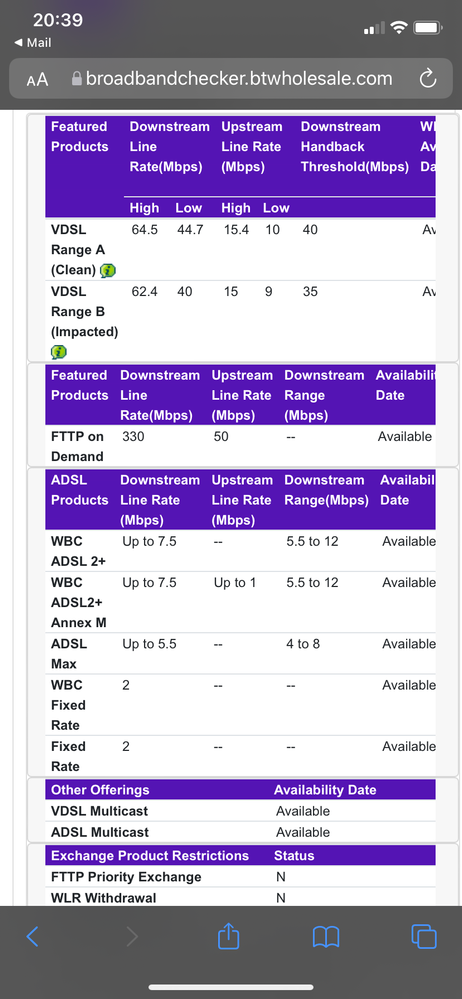The image size is (462, 999).
Task: Open the Bookmarks book icon
Action: click(x=326, y=936)
